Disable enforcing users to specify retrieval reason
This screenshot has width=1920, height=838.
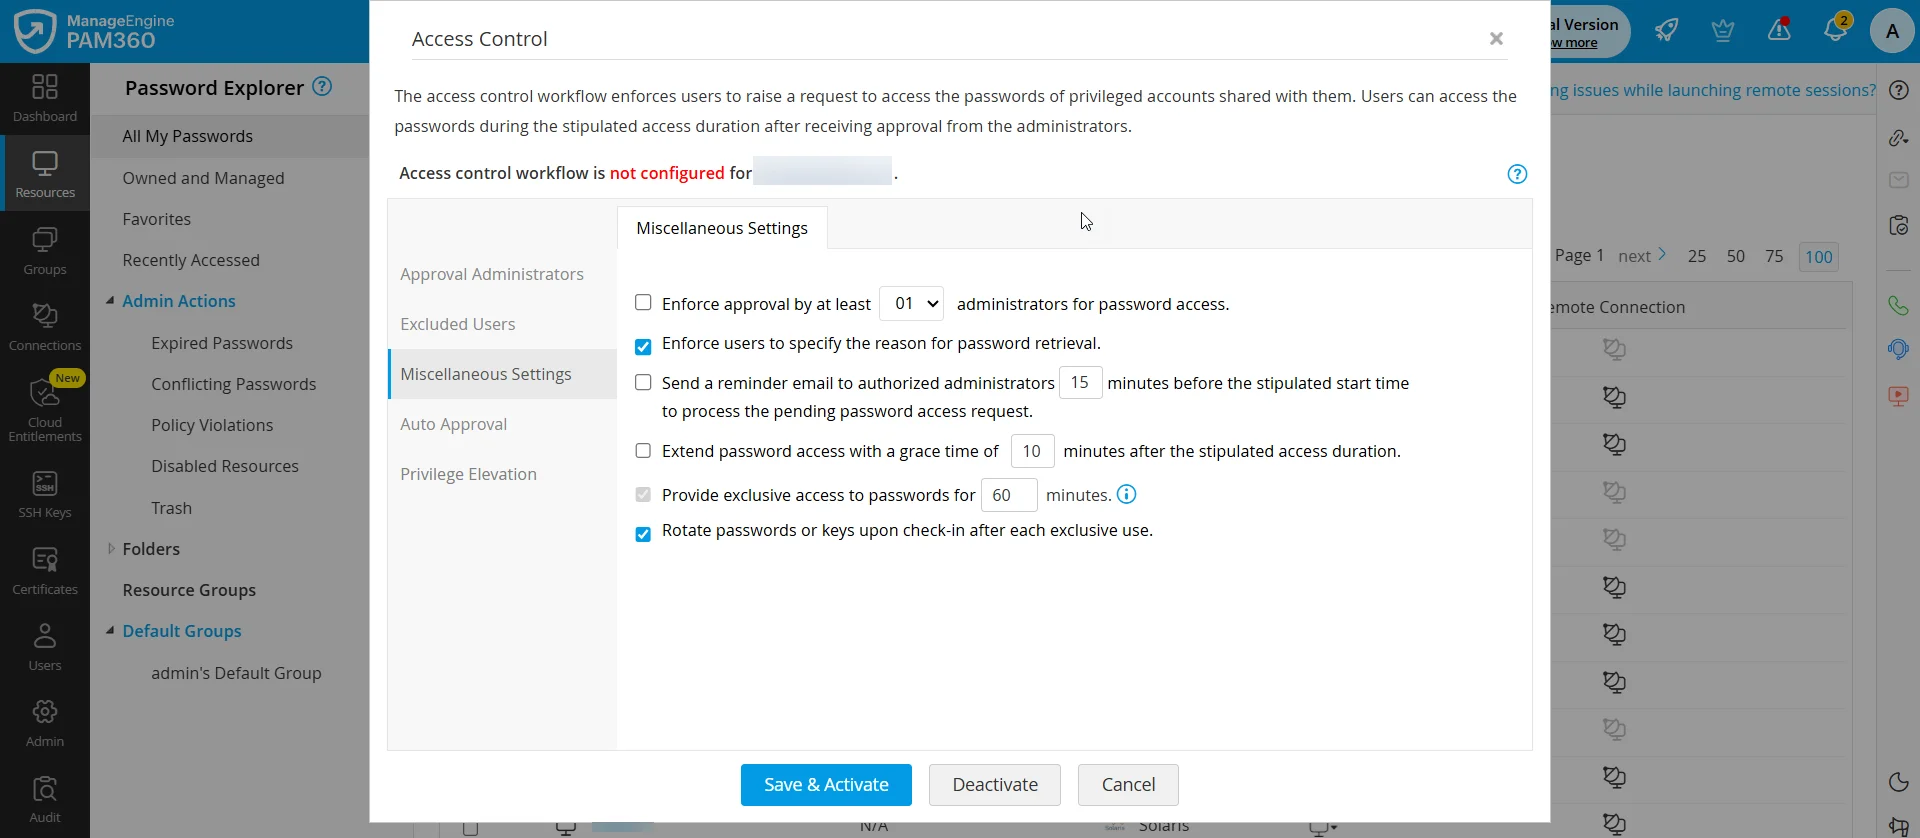[643, 346]
